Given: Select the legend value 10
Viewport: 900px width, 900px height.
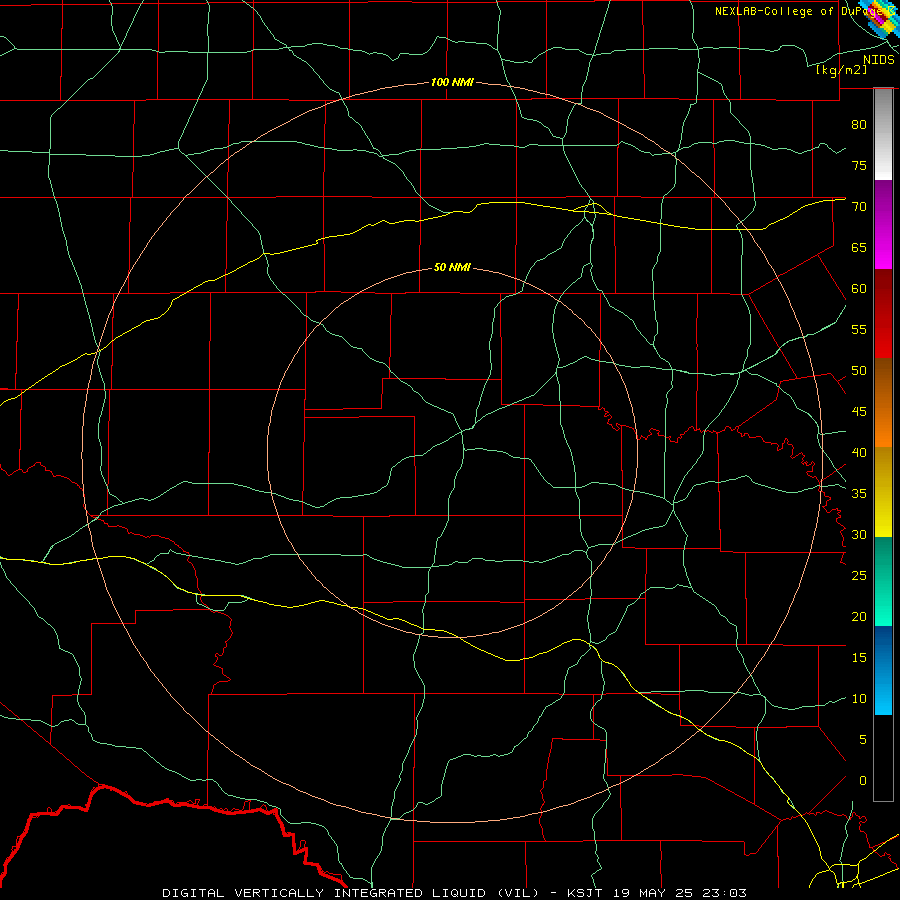Looking at the screenshot, I should pos(859,699).
